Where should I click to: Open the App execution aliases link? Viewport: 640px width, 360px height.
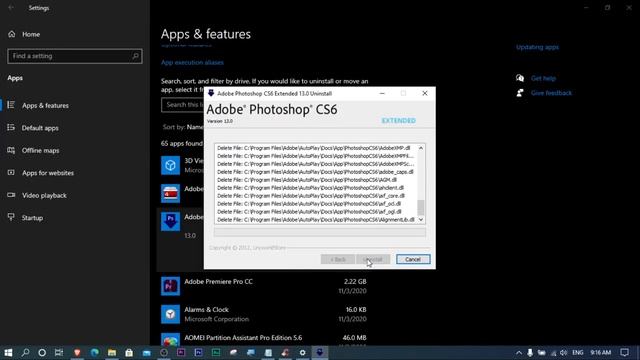pos(192,62)
